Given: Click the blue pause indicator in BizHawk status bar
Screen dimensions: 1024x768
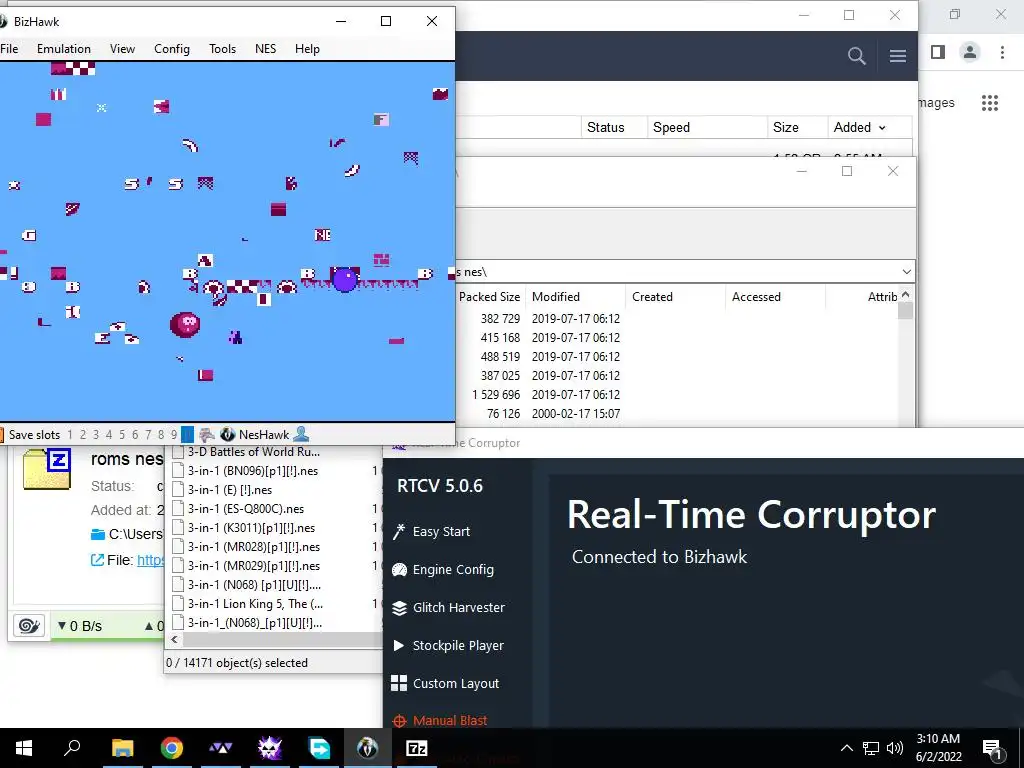Looking at the screenshot, I should pyautogui.click(x=187, y=434).
